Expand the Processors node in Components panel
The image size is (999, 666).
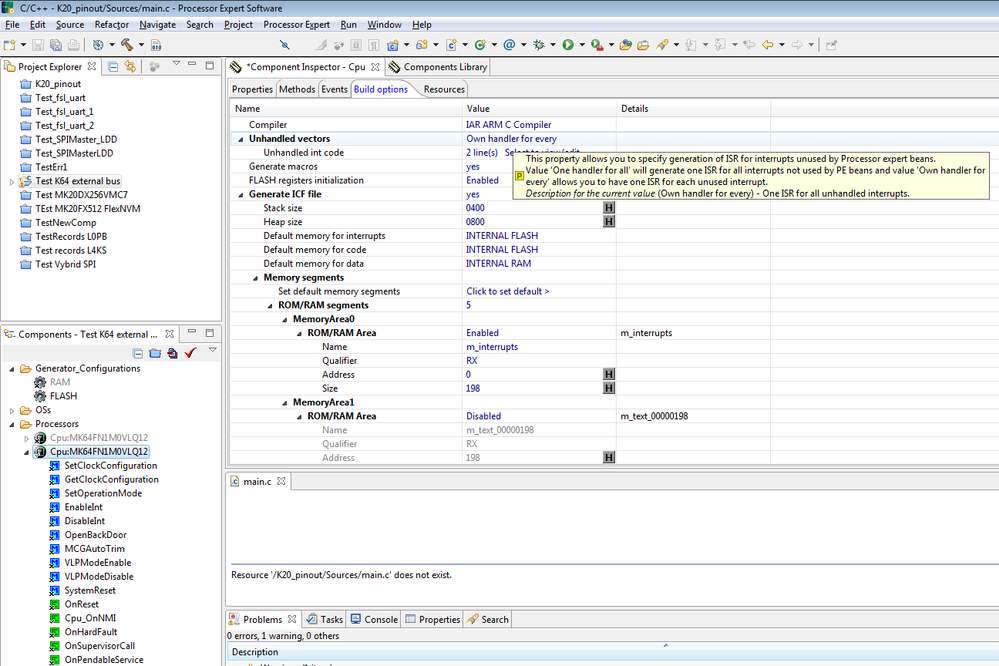(11, 423)
